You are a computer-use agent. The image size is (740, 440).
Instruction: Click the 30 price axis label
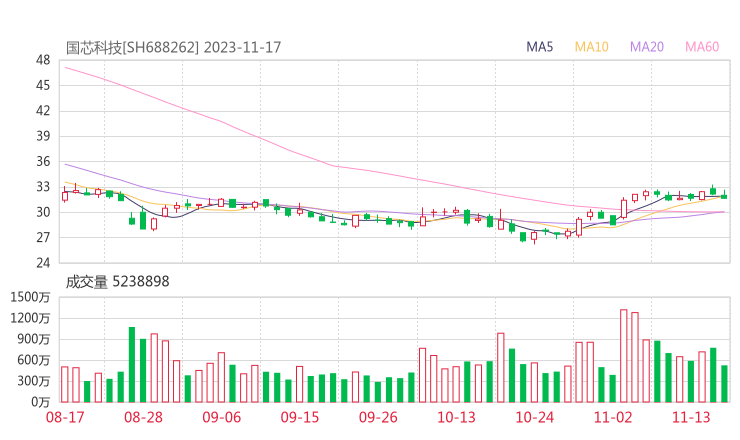[x=43, y=212]
